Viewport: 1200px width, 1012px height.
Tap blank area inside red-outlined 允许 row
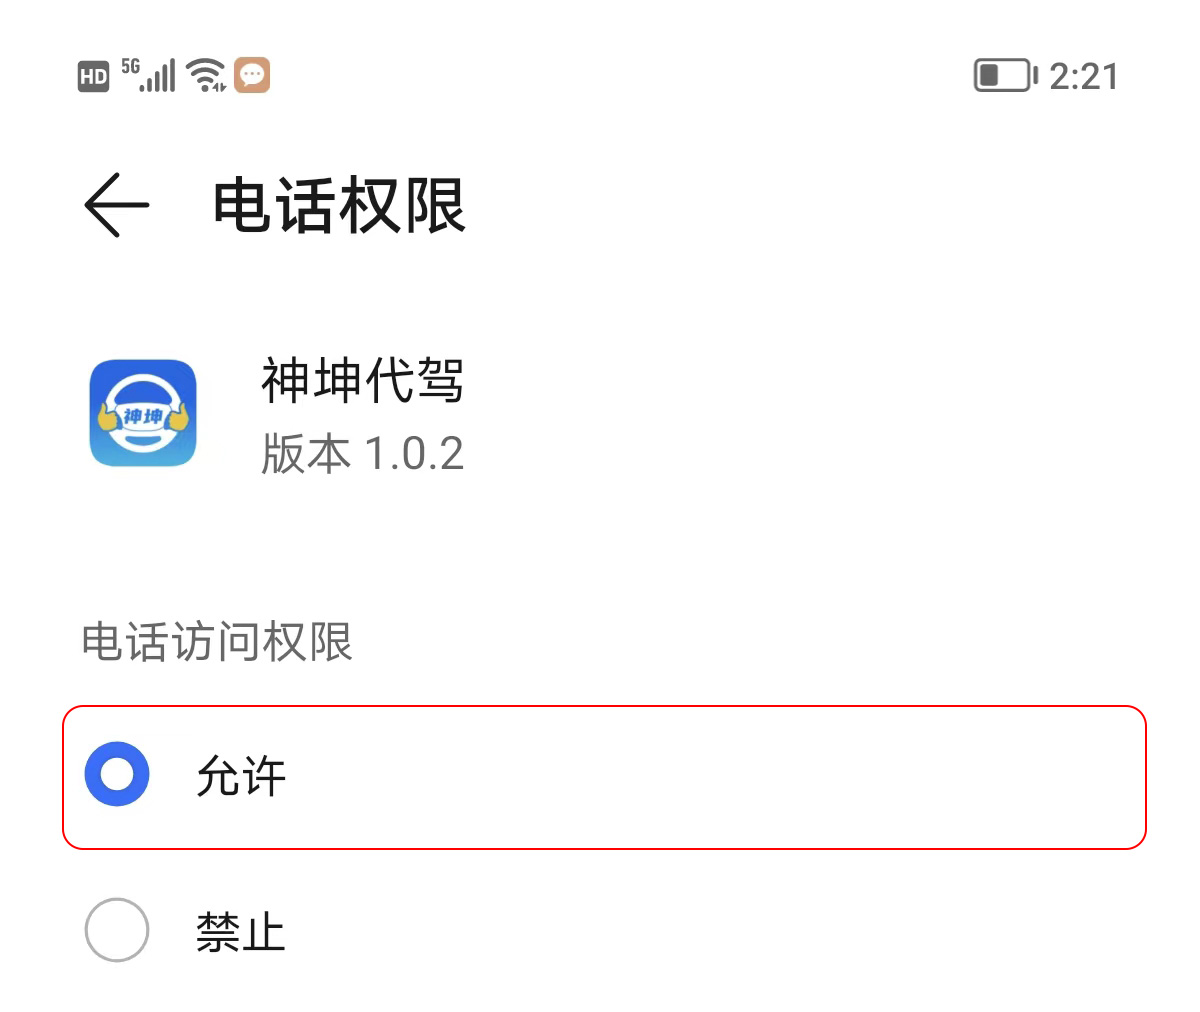(700, 777)
